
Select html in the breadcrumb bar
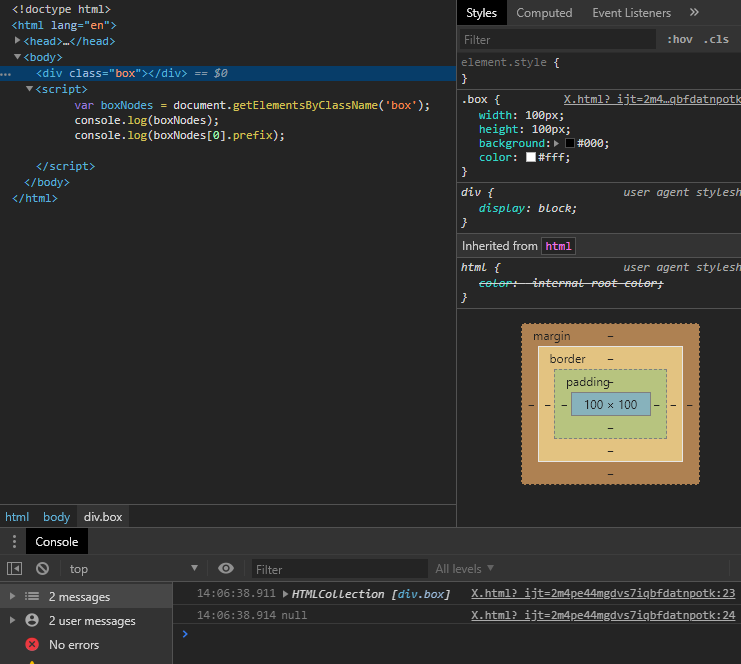(x=17, y=517)
